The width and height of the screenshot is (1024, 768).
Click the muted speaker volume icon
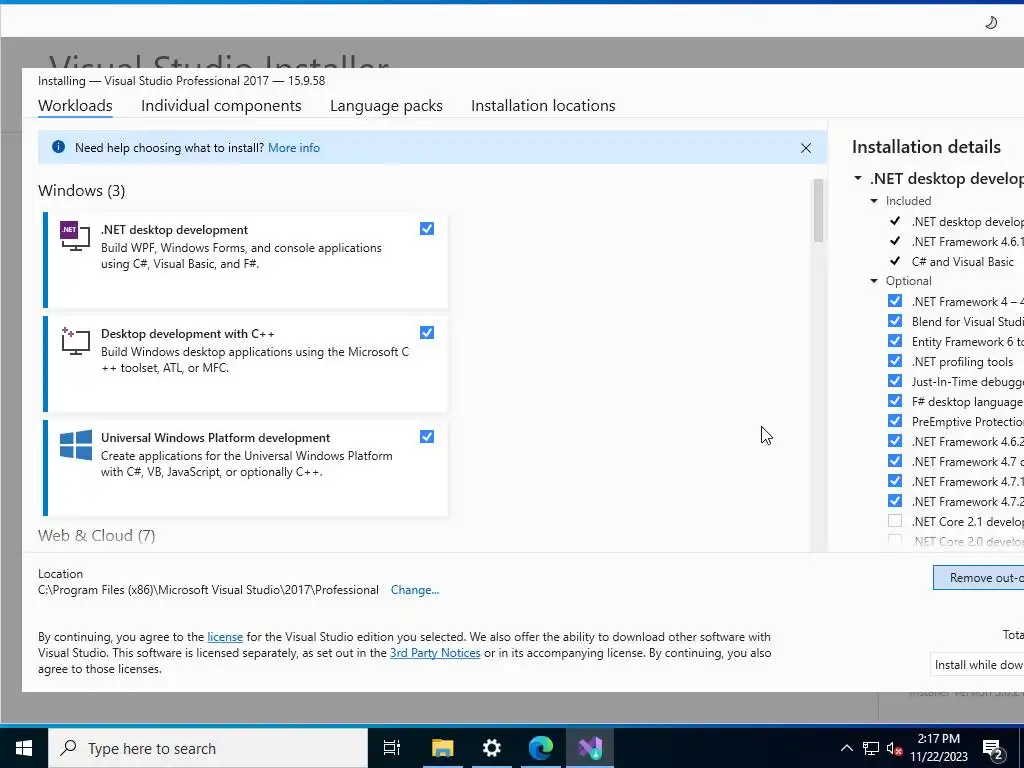pos(895,748)
